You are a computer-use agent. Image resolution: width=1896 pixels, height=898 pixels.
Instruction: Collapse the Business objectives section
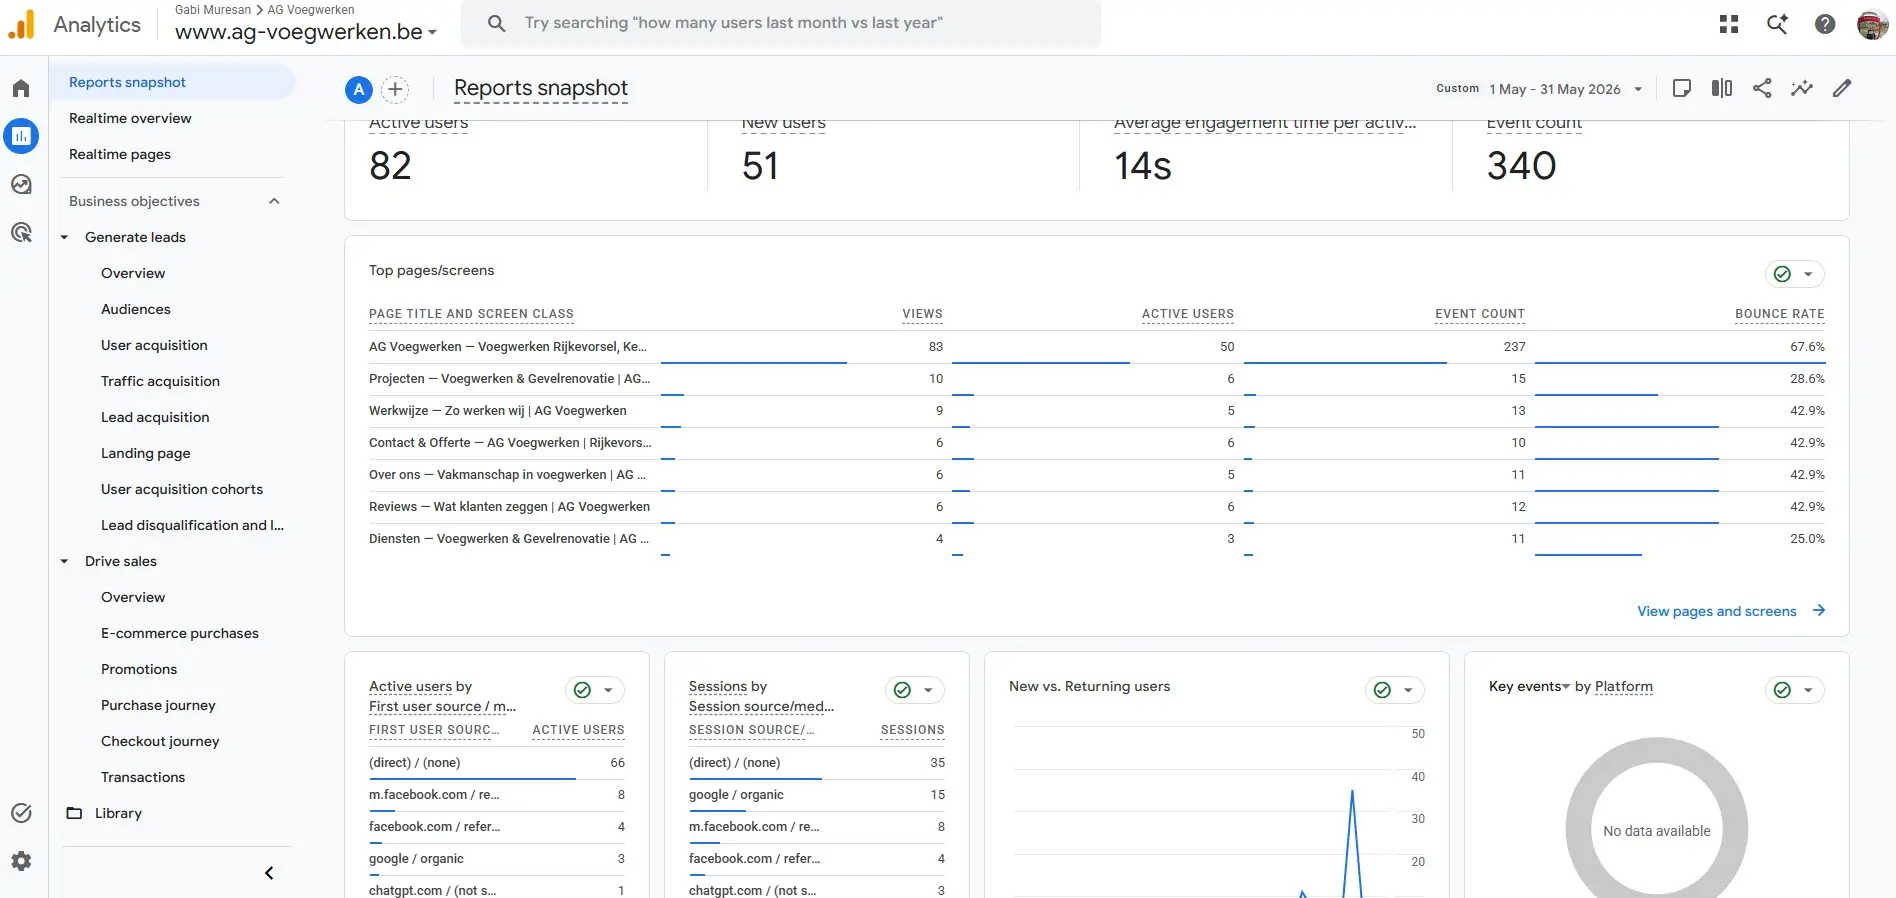[274, 201]
